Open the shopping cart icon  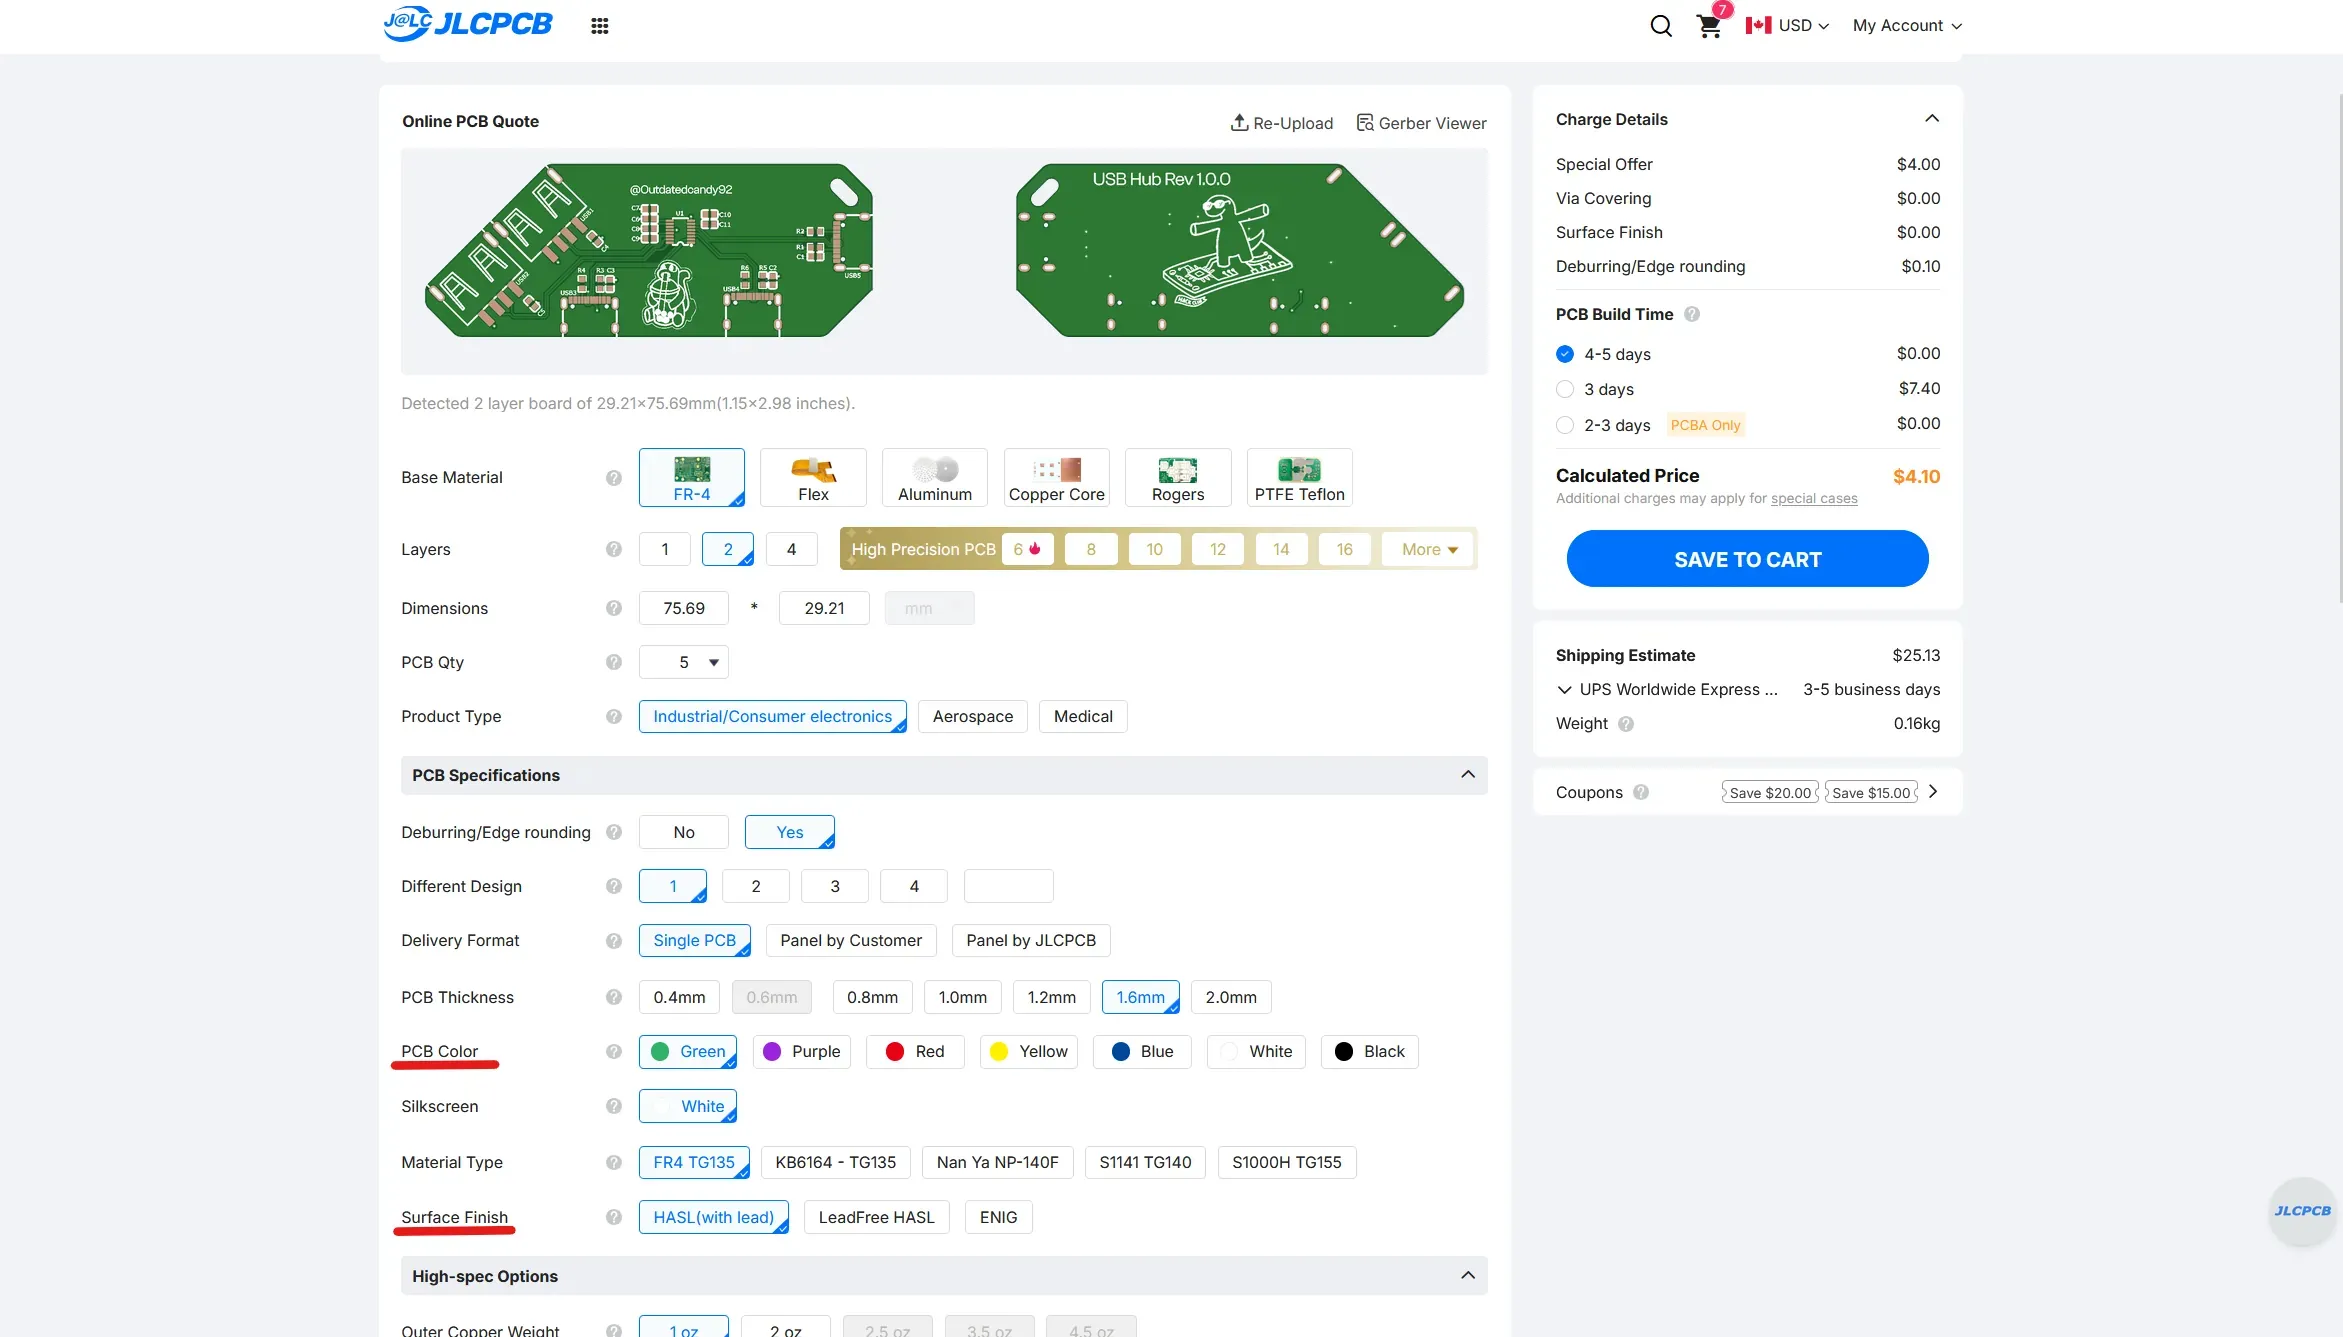1709,26
